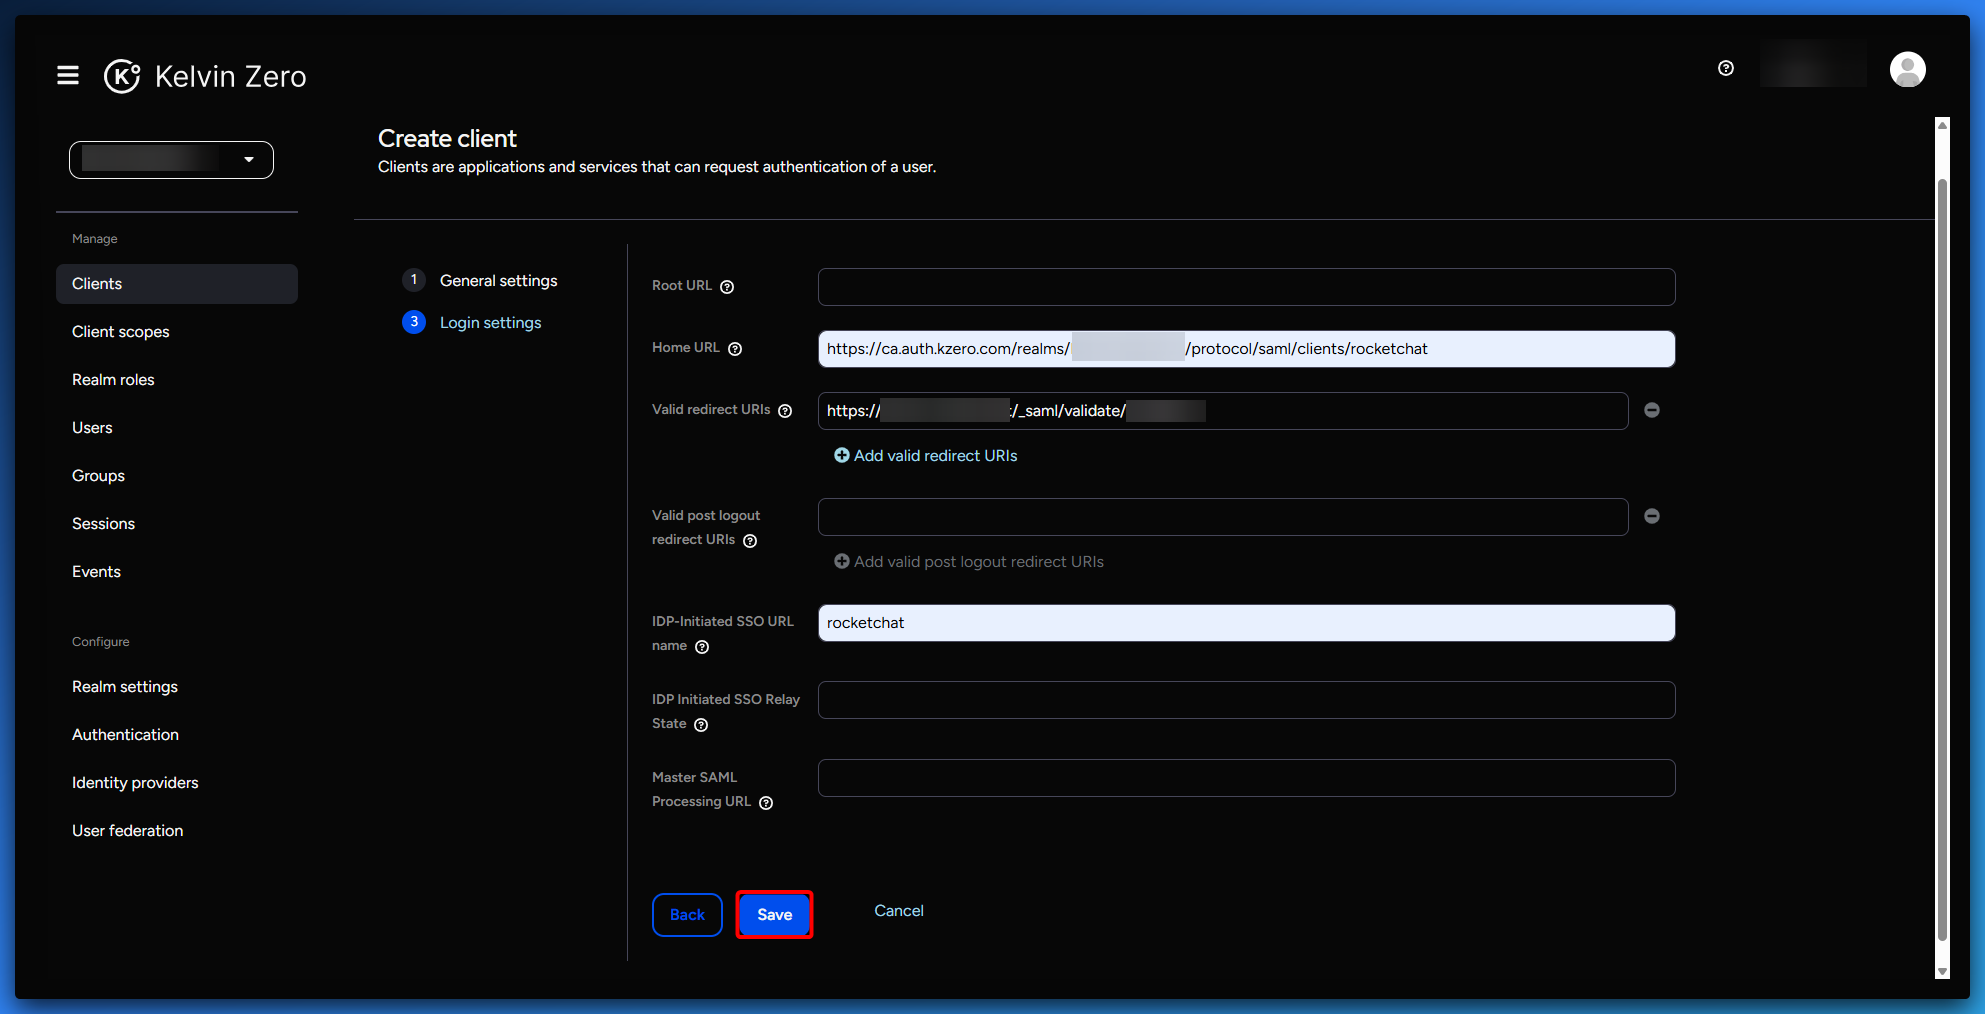Click the Back button
The image size is (1985, 1014).
pyautogui.click(x=687, y=915)
